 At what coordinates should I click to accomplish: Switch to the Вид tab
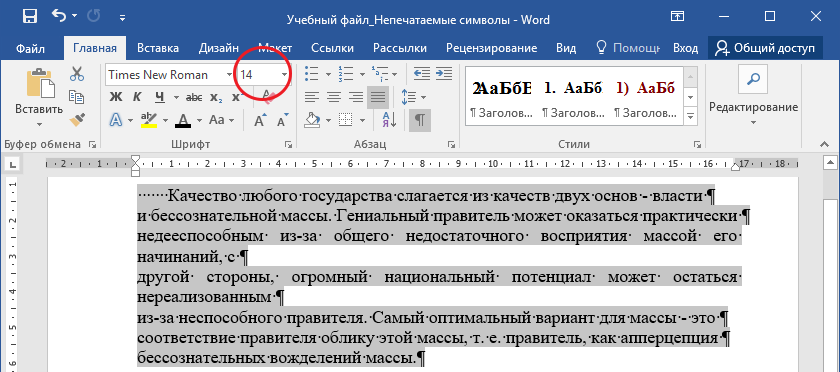point(566,48)
